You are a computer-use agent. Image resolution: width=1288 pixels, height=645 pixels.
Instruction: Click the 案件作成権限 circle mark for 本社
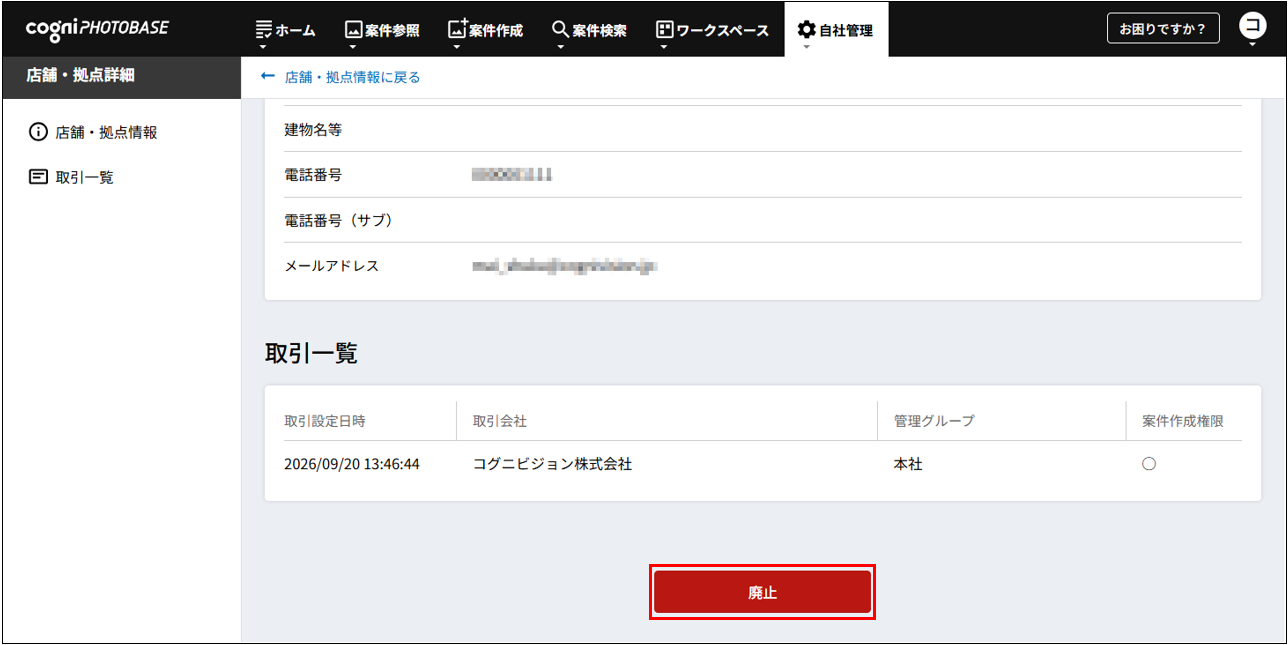click(1148, 464)
